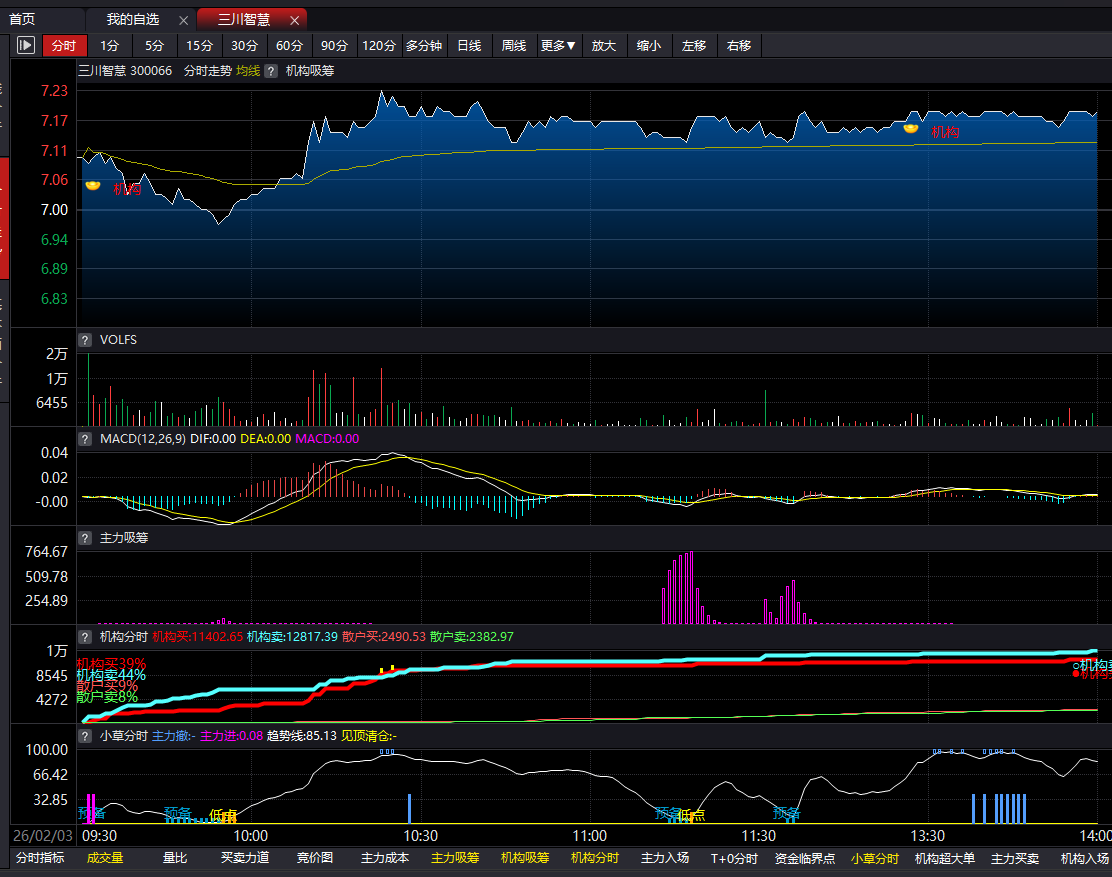
Task: Switch to the 我的自选 tab
Action: point(133,20)
